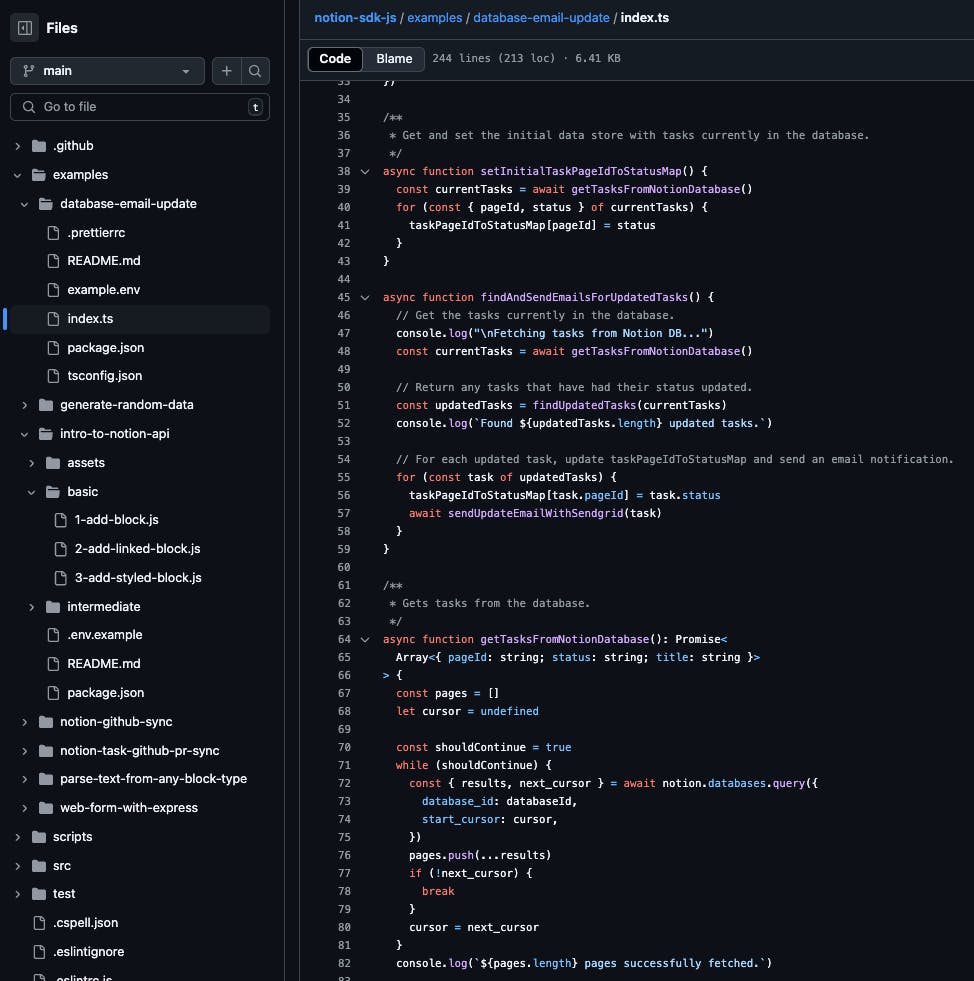
Task: Collapse the file tree side panel
Action: [x=25, y=28]
